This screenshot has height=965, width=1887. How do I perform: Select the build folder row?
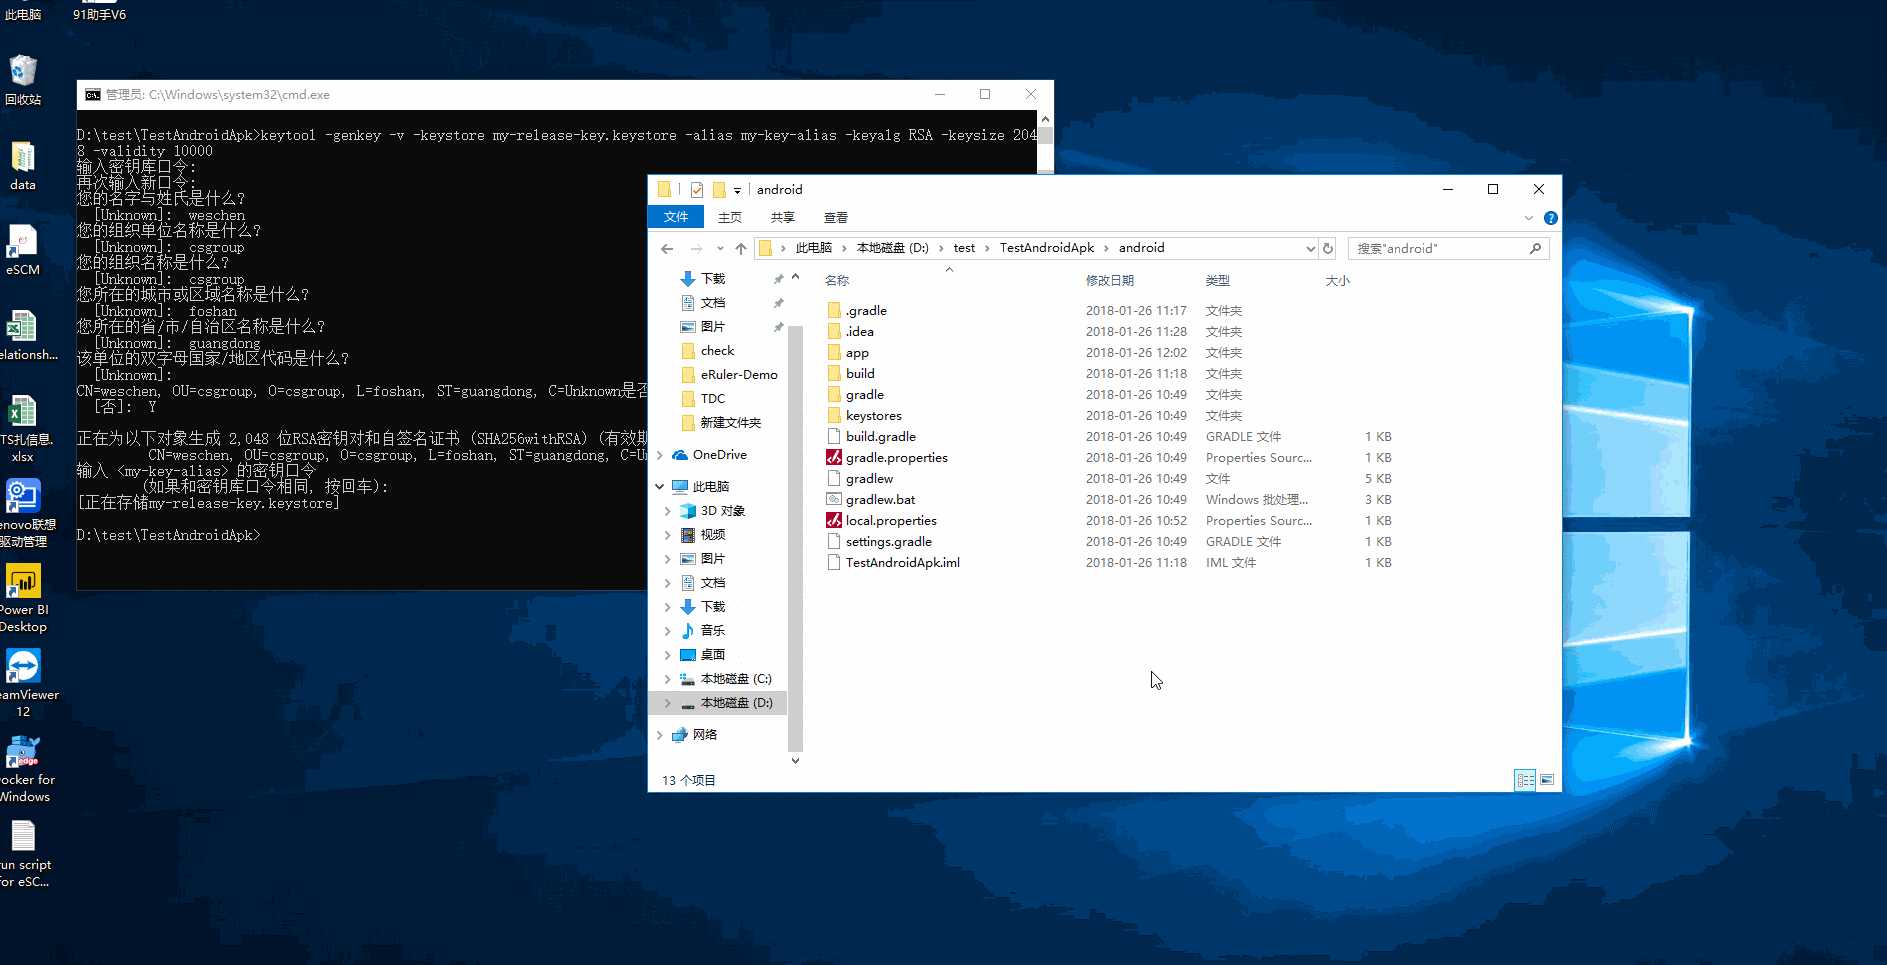(x=1110, y=373)
